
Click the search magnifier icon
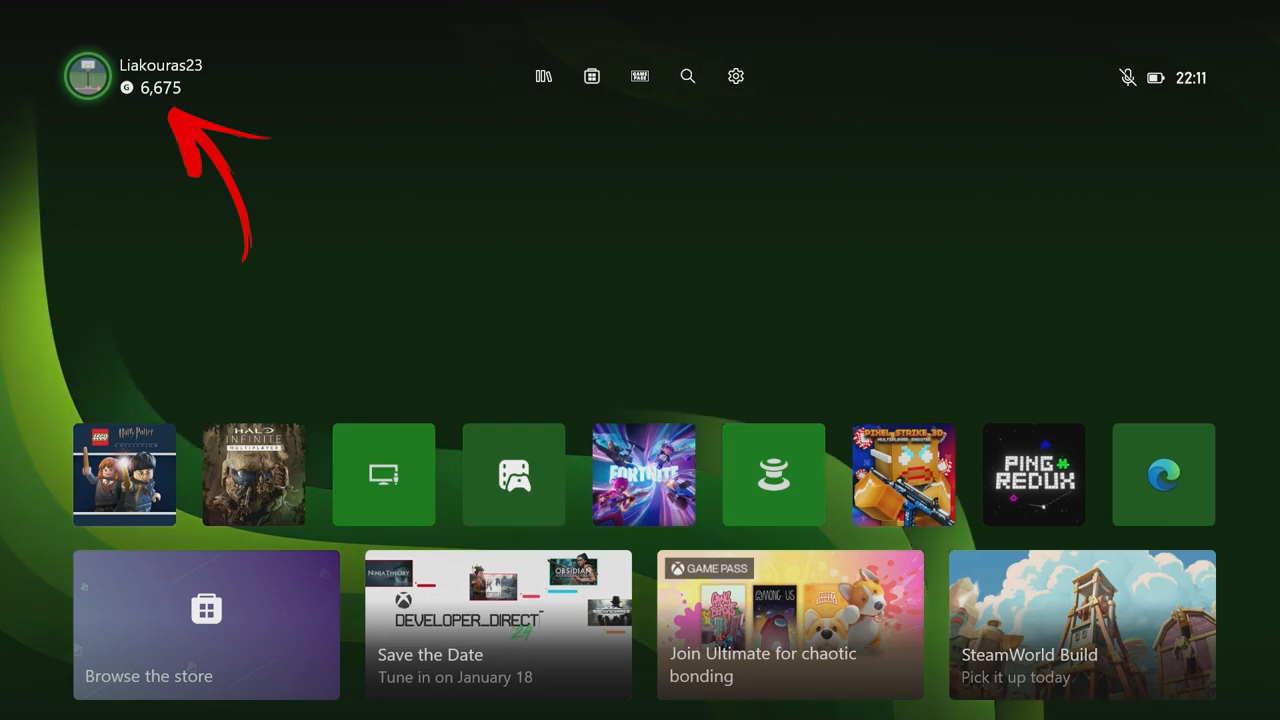[x=688, y=76]
